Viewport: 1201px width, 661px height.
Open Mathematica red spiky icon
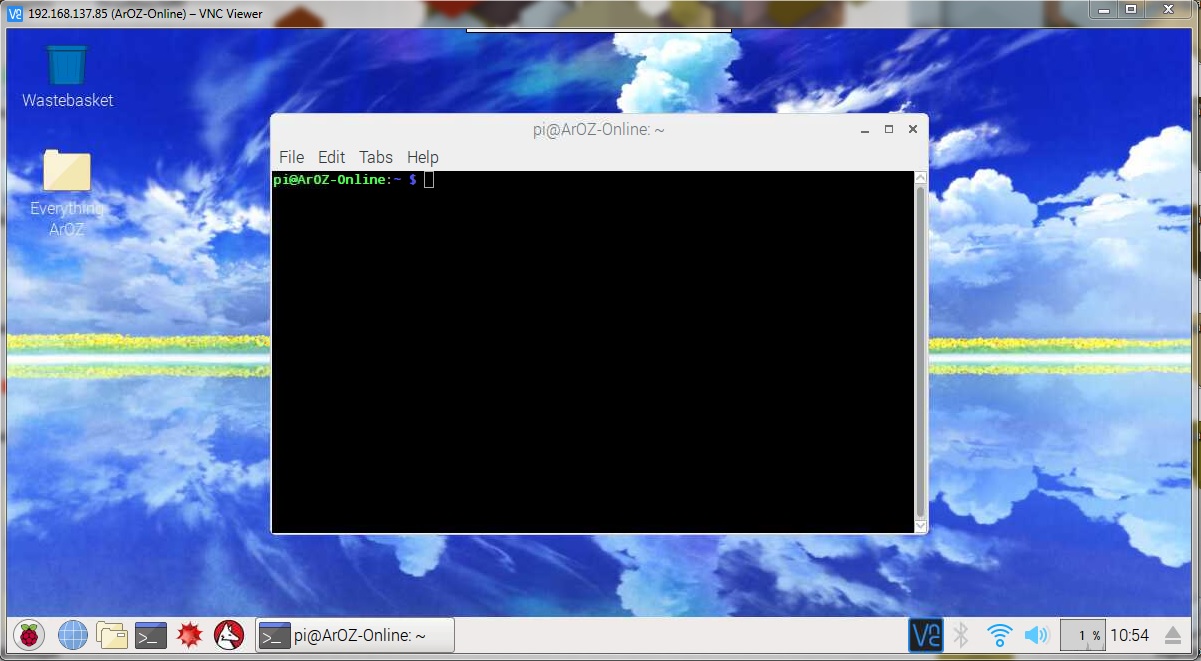click(190, 635)
